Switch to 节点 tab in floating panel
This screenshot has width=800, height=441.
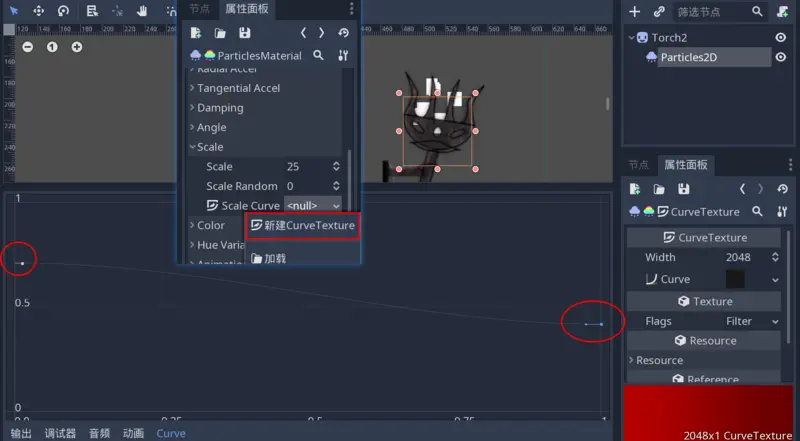coord(199,9)
